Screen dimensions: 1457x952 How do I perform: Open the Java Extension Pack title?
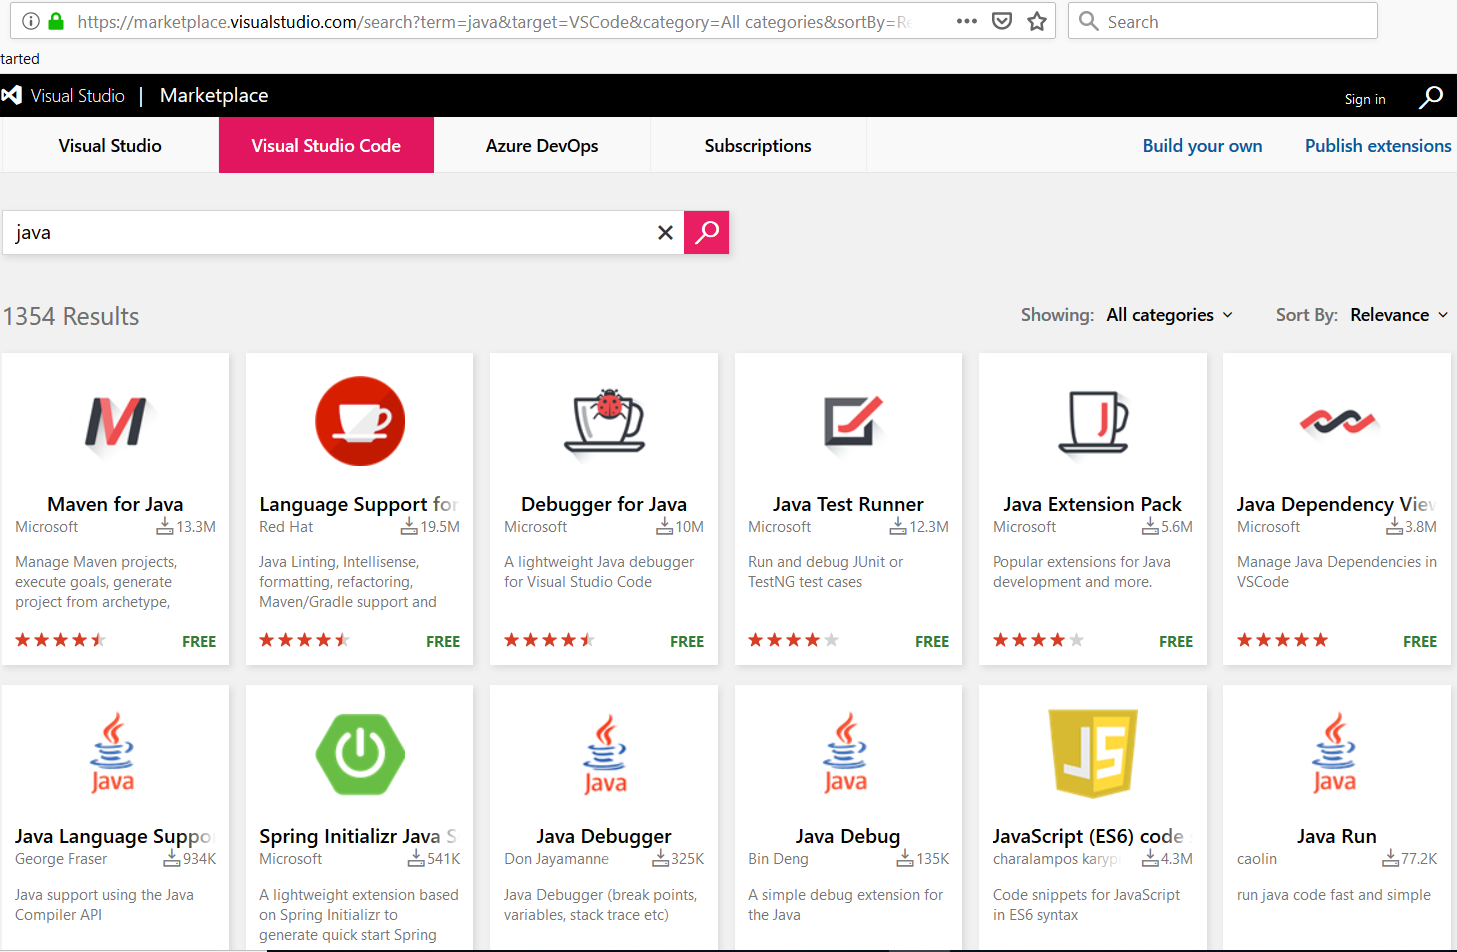pyautogui.click(x=1093, y=504)
